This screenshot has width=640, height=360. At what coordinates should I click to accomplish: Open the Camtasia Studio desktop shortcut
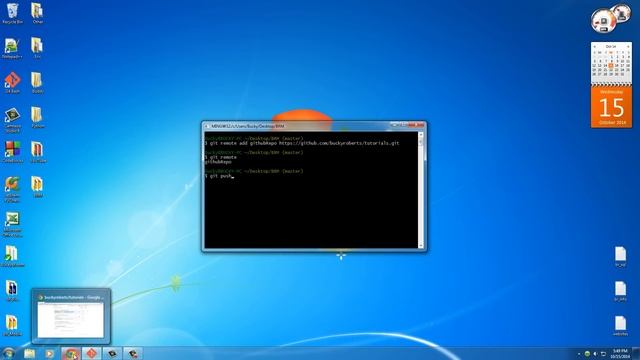tap(12, 120)
